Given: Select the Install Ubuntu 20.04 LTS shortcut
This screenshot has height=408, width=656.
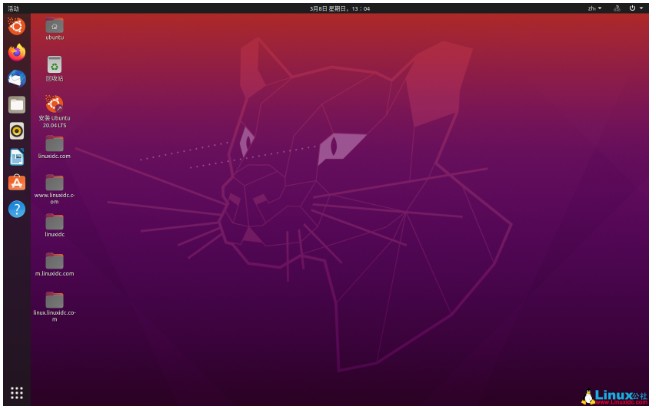Looking at the screenshot, I should tap(54, 111).
